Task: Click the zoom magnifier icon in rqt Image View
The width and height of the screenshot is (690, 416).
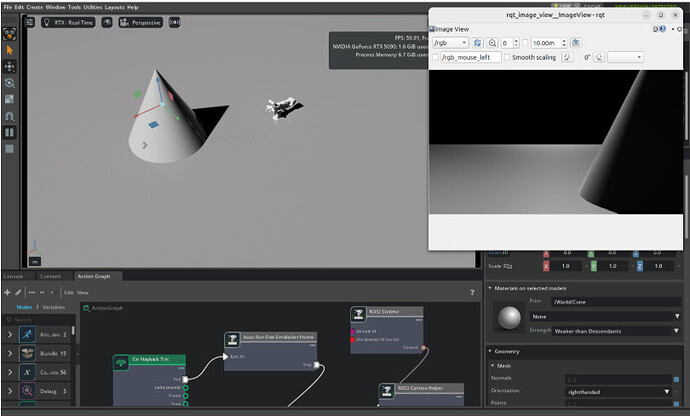Action: 492,43
